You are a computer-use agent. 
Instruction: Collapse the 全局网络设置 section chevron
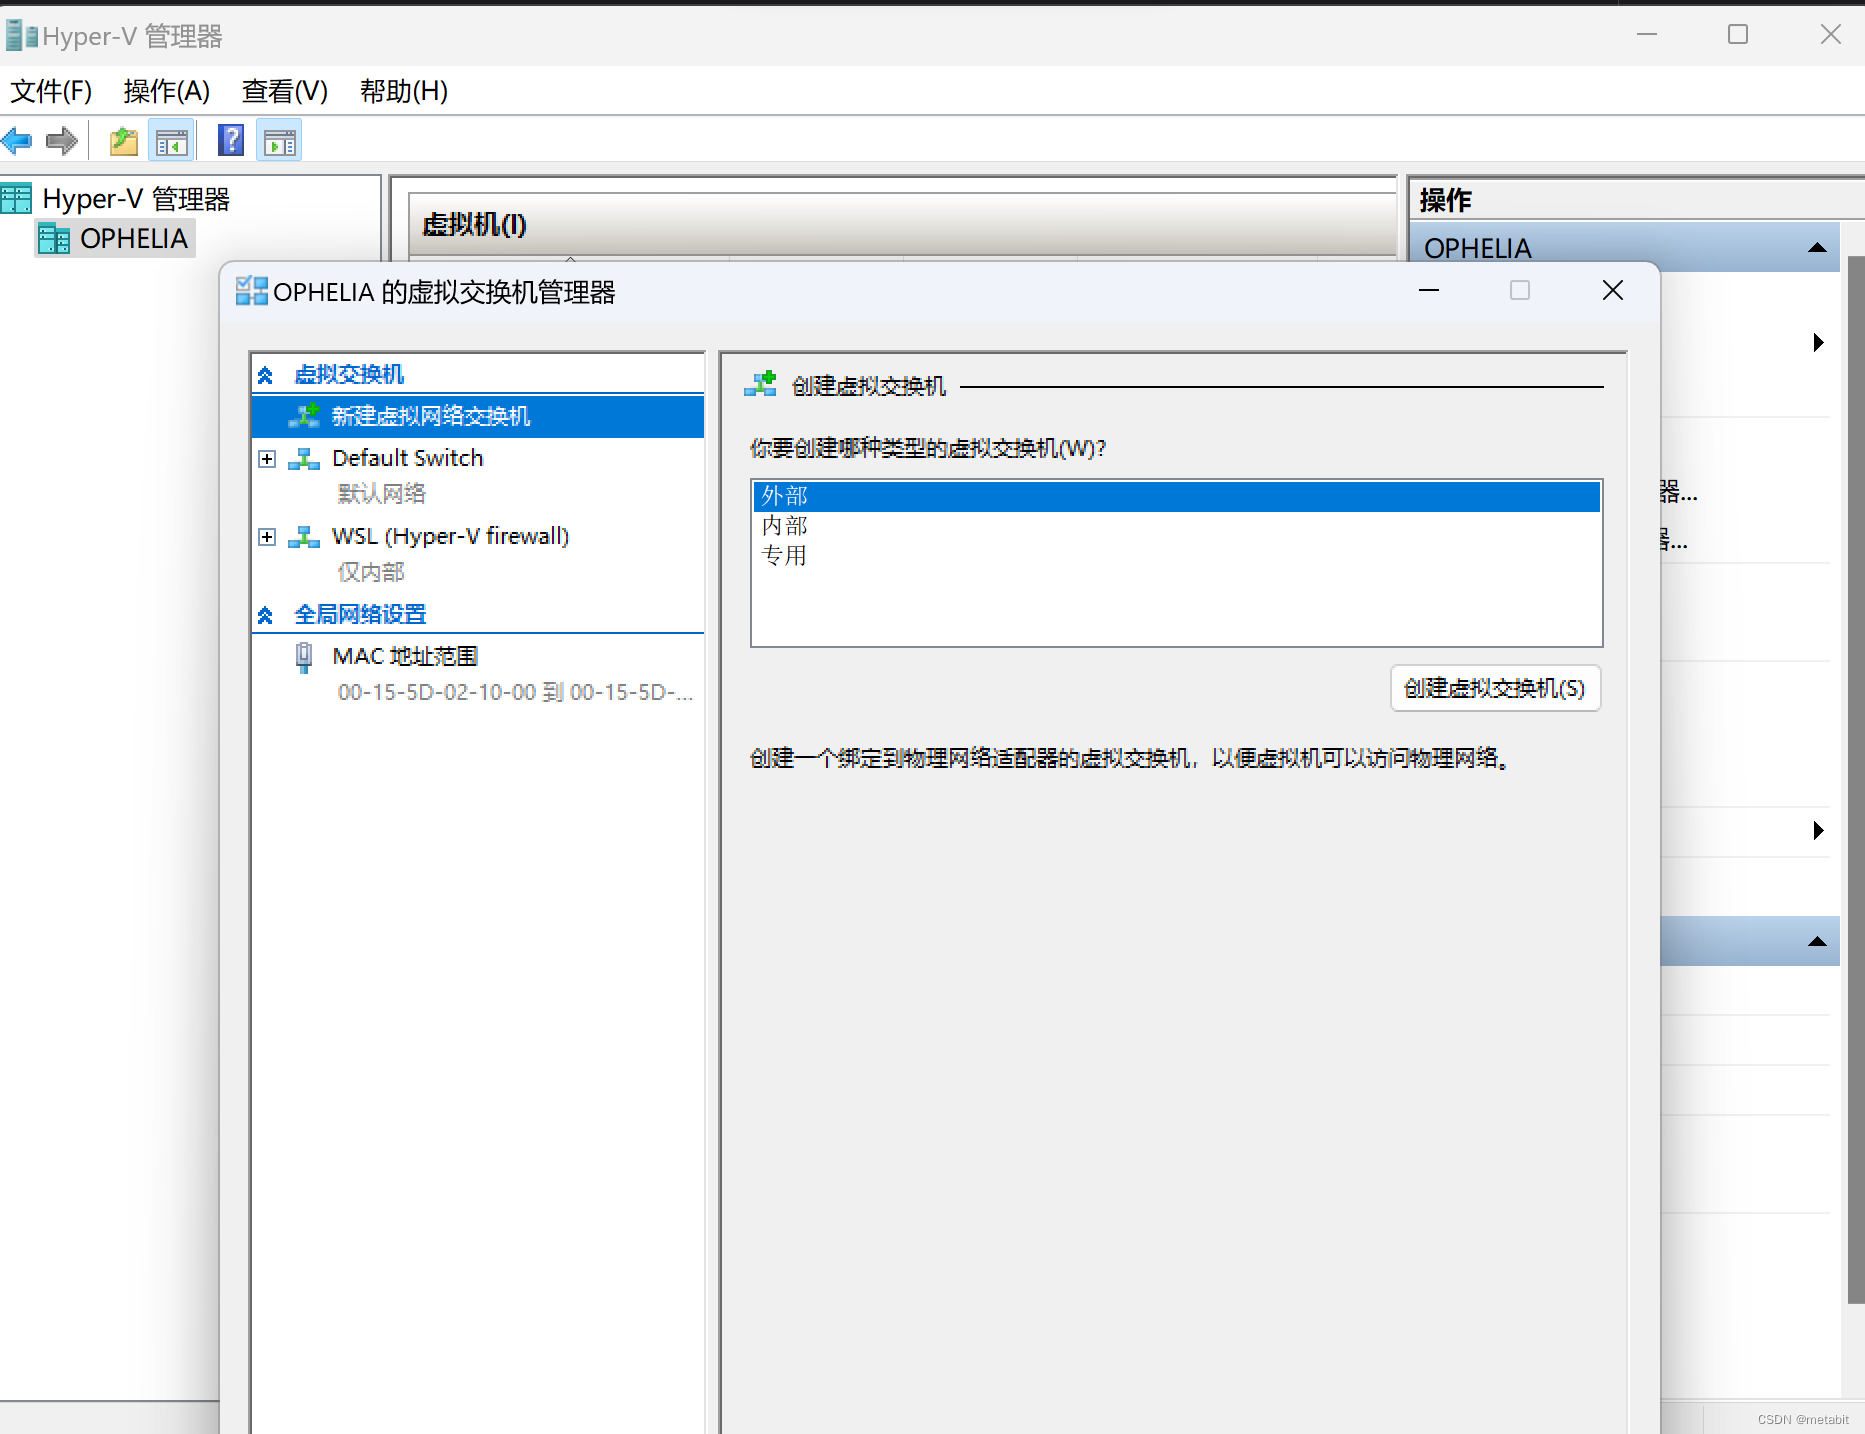pos(265,615)
